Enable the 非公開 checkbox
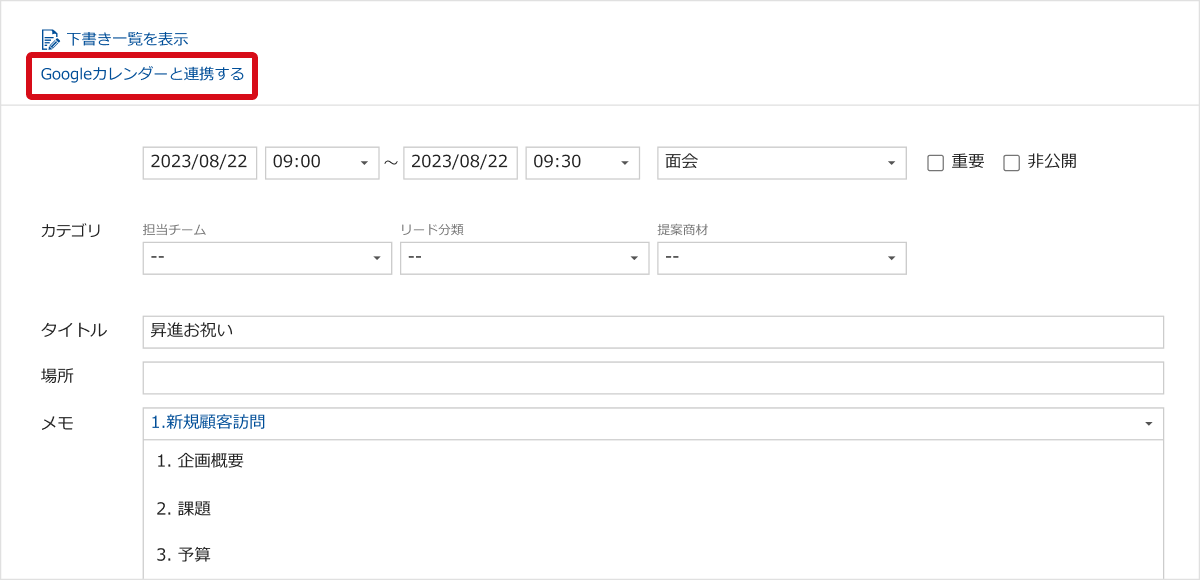 pos(1011,163)
